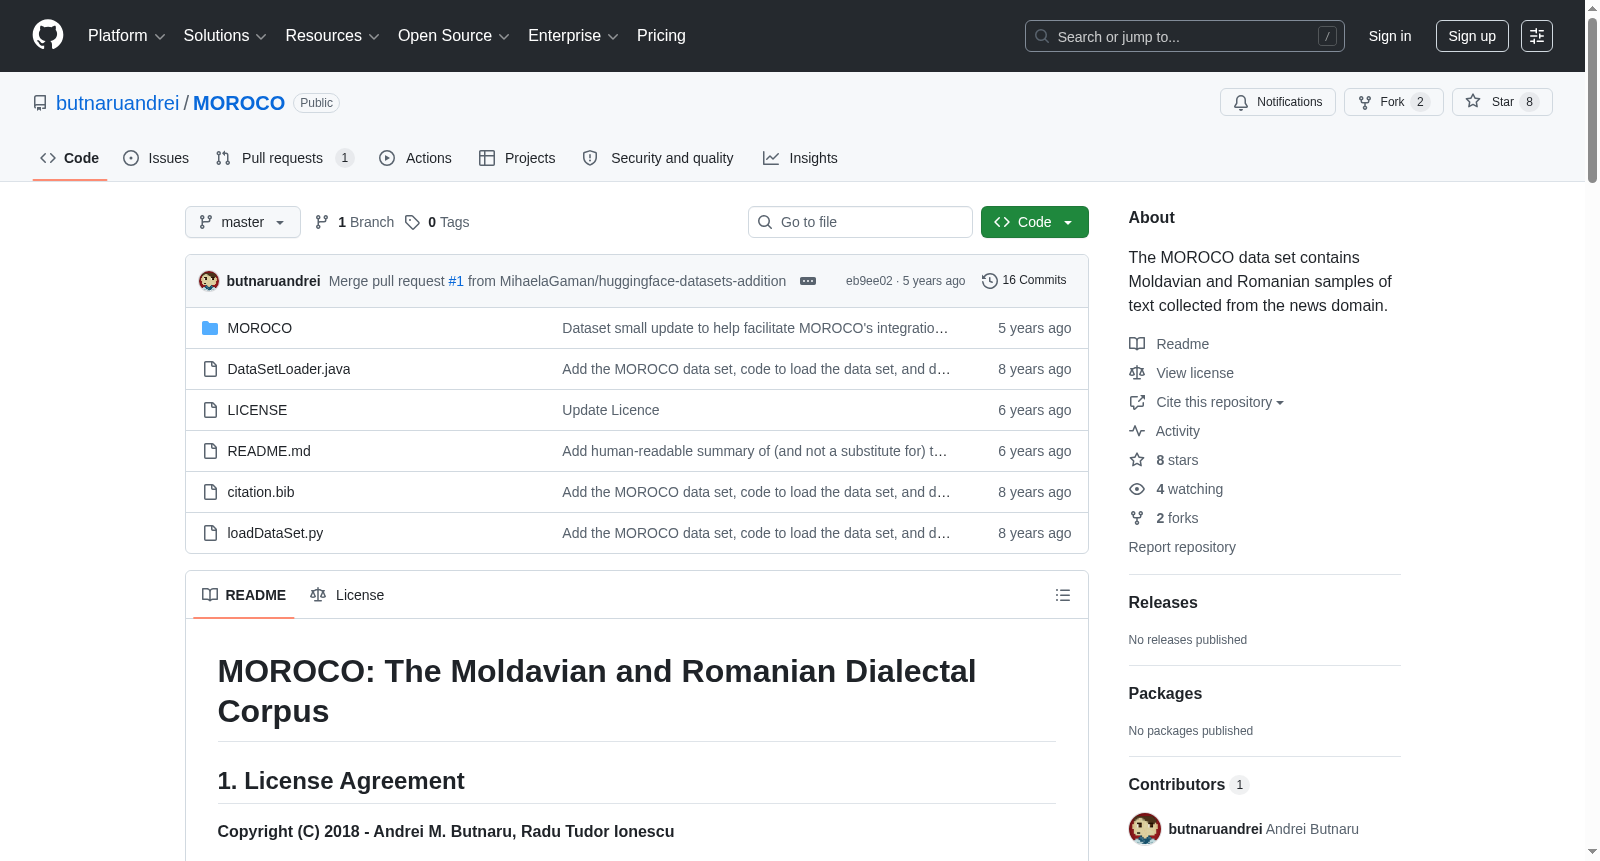The width and height of the screenshot is (1600, 861).
Task: Click Report repository link
Action: point(1182,547)
